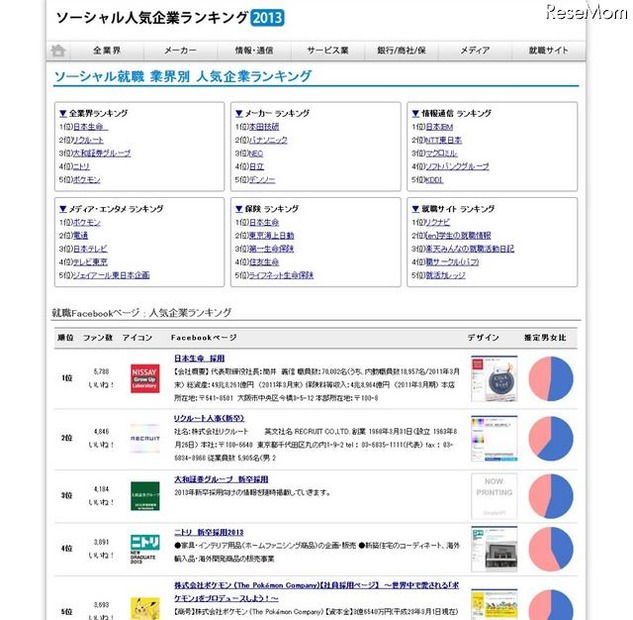Open ソフトバンクグループ link
Image resolution: width=633 pixels, height=620 pixels.
click(457, 167)
